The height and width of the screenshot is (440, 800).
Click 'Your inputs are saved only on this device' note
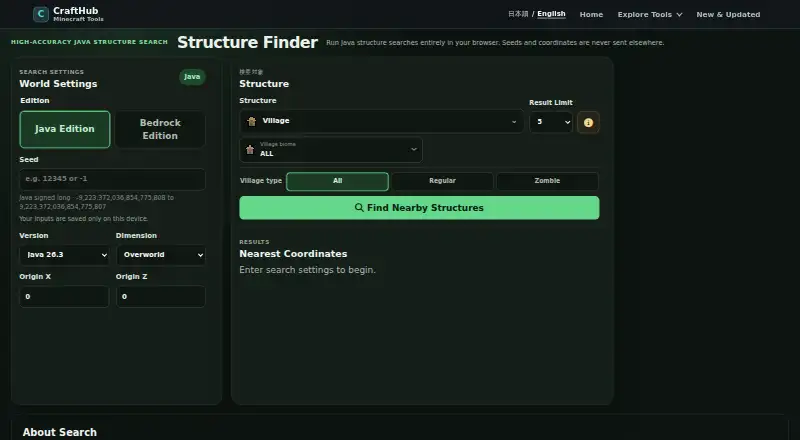(x=84, y=218)
